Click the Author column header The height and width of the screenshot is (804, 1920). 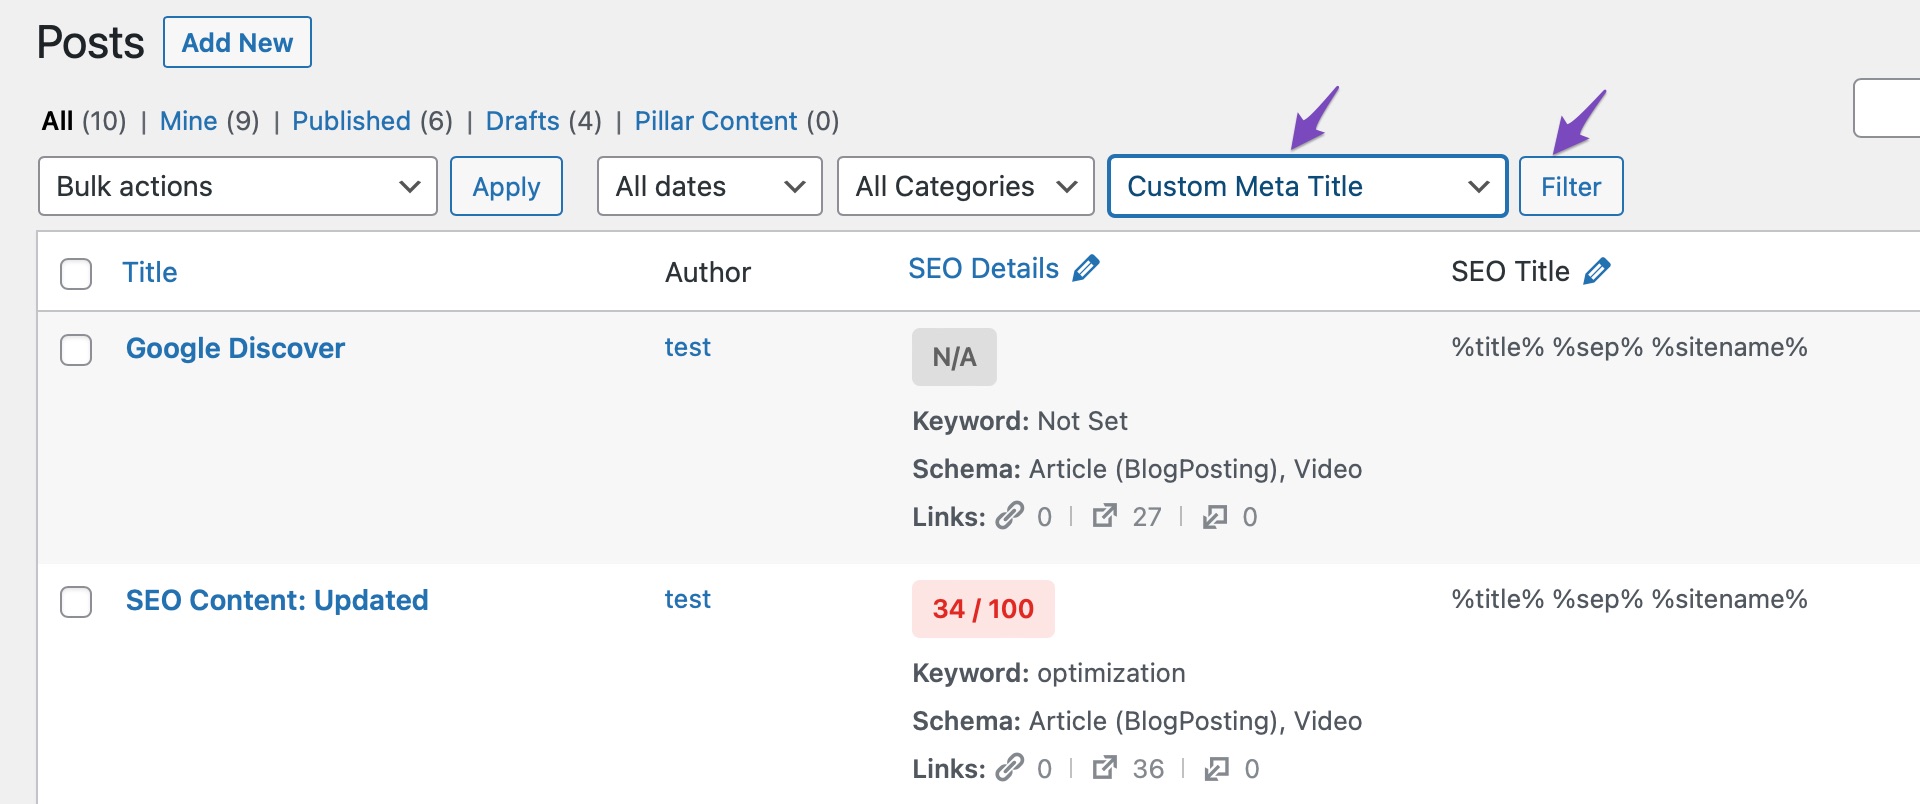point(708,272)
